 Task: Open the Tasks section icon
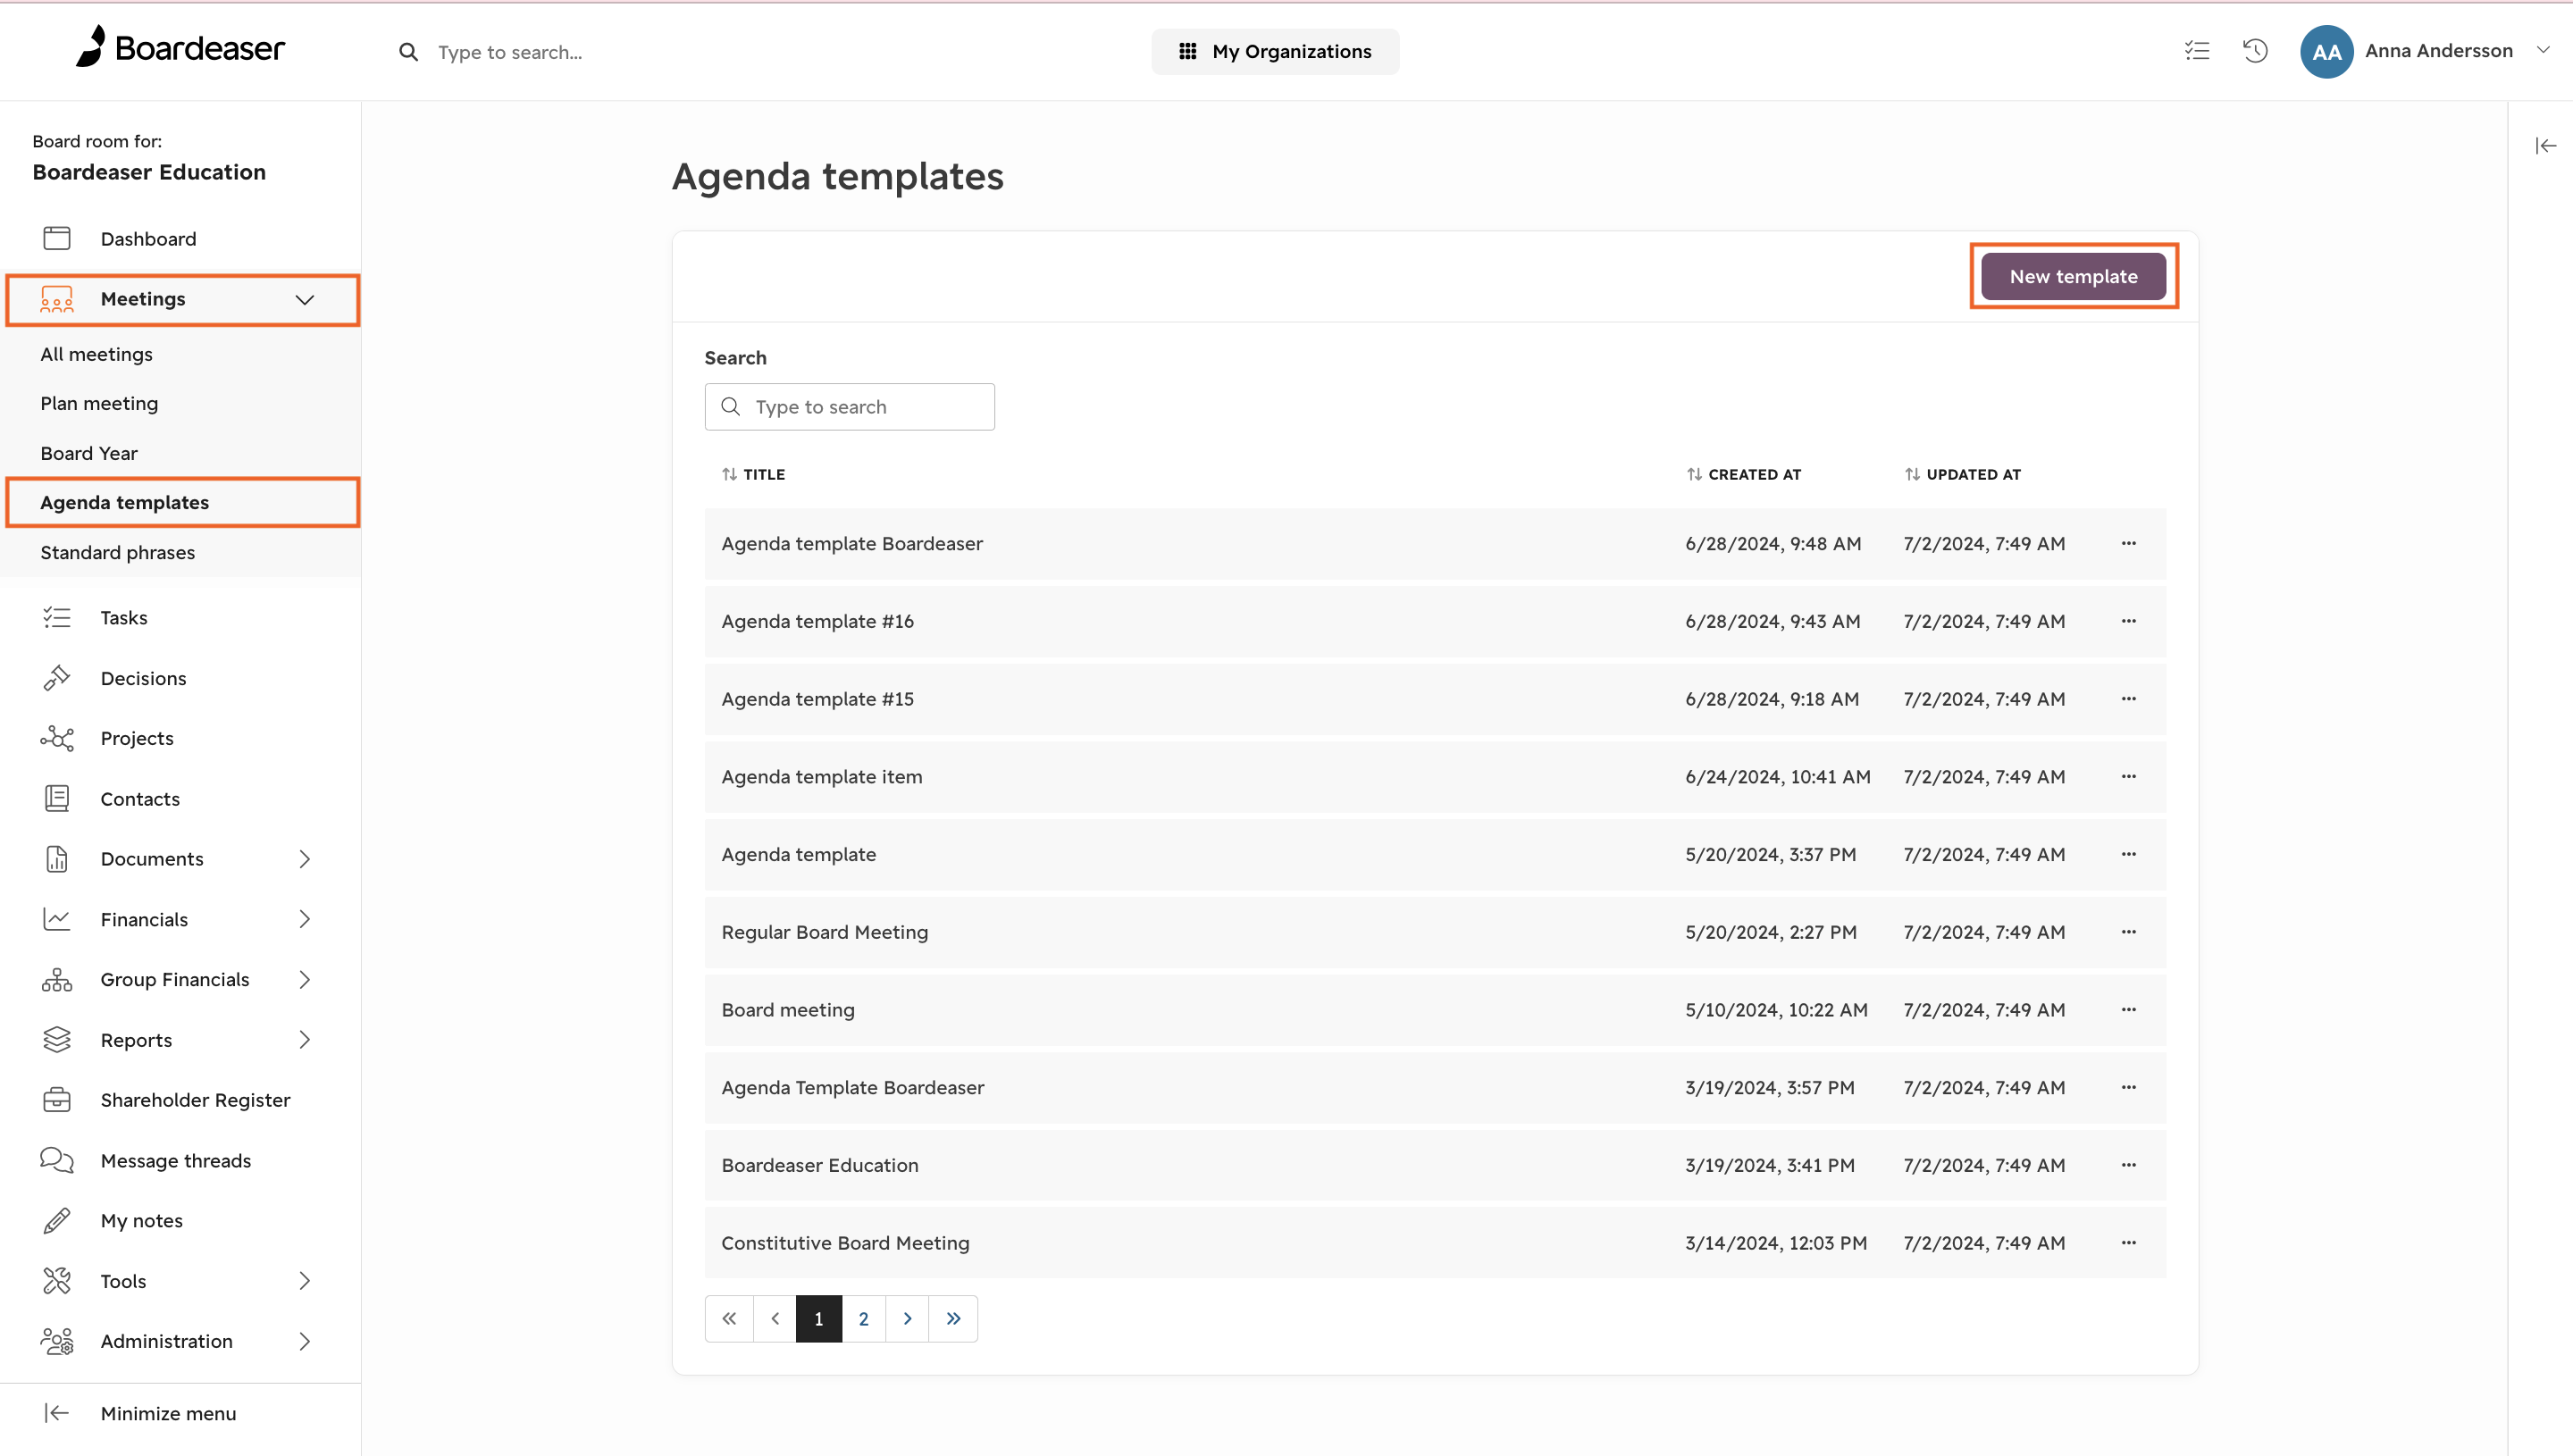(x=57, y=617)
